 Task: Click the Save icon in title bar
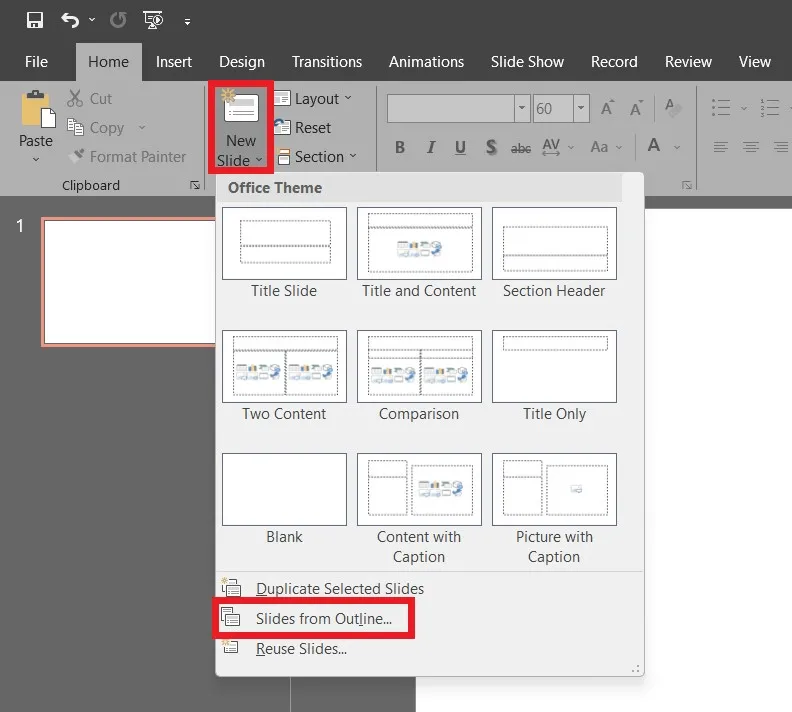35,20
